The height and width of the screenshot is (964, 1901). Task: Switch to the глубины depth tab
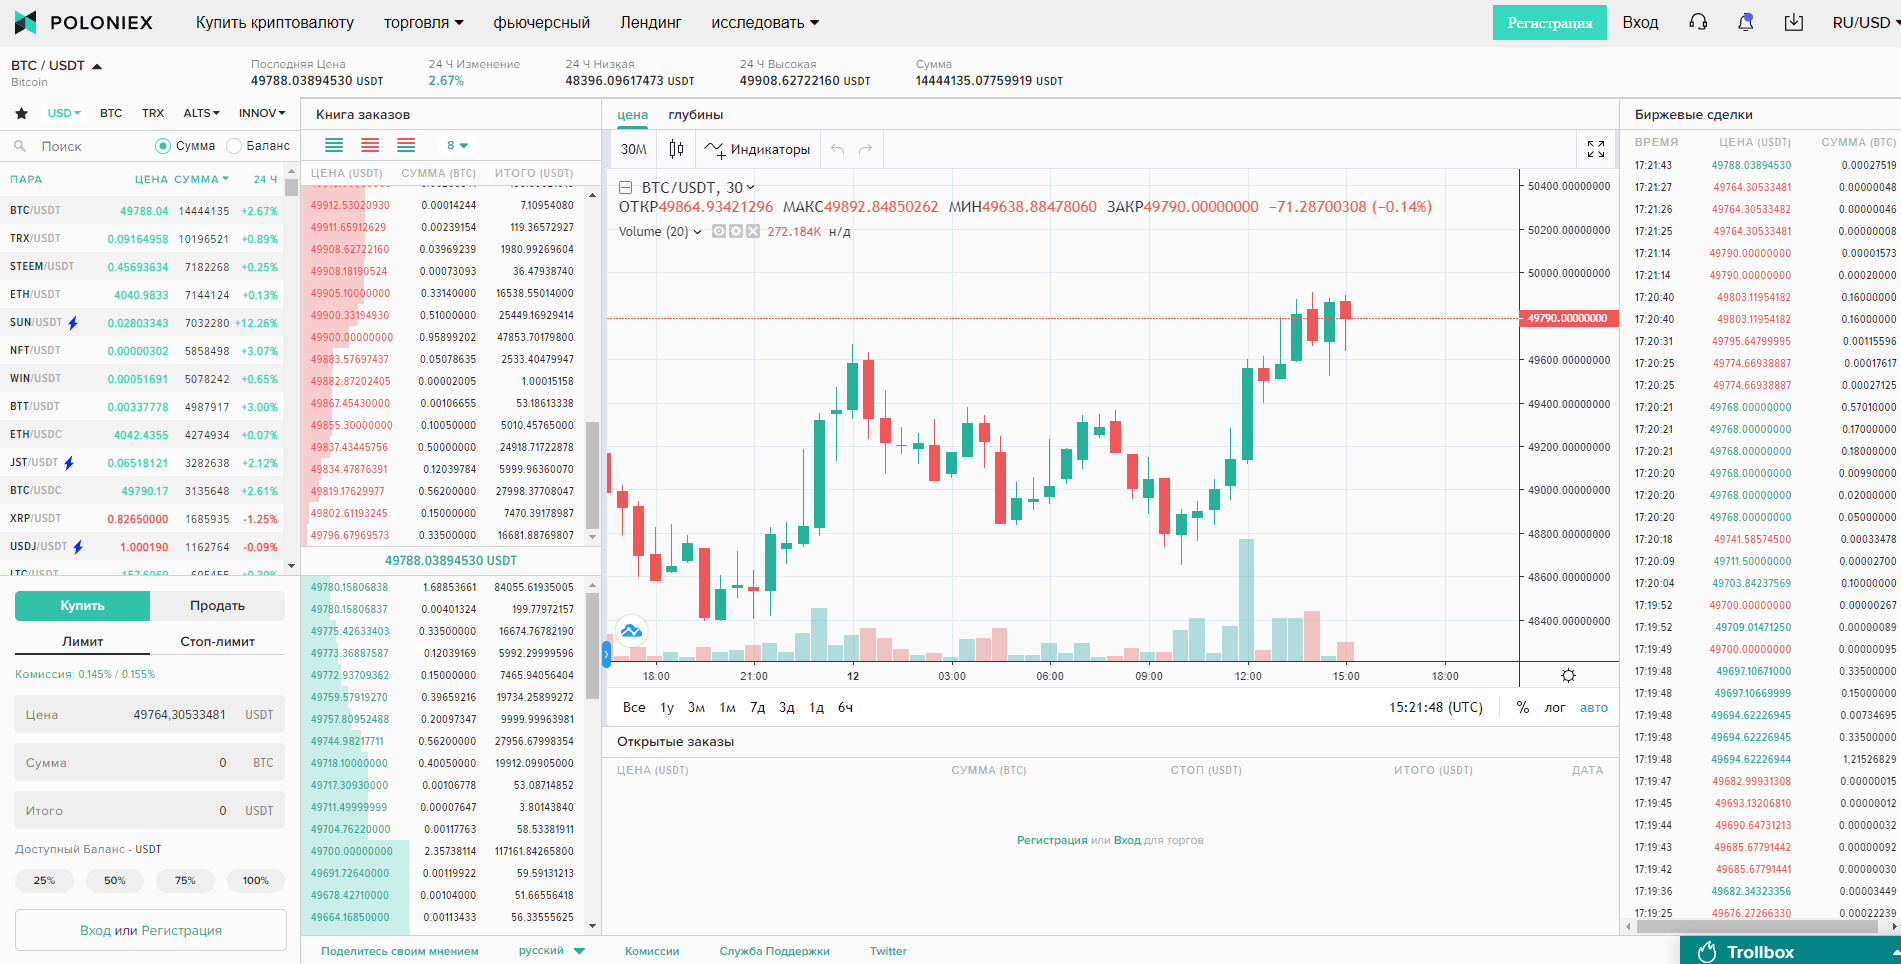click(x=696, y=115)
